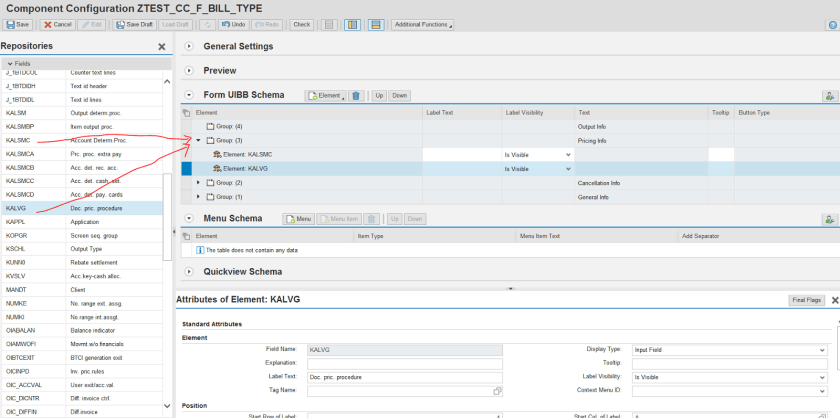
Task: Open the Element dropdown menu button
Action: tap(327, 95)
